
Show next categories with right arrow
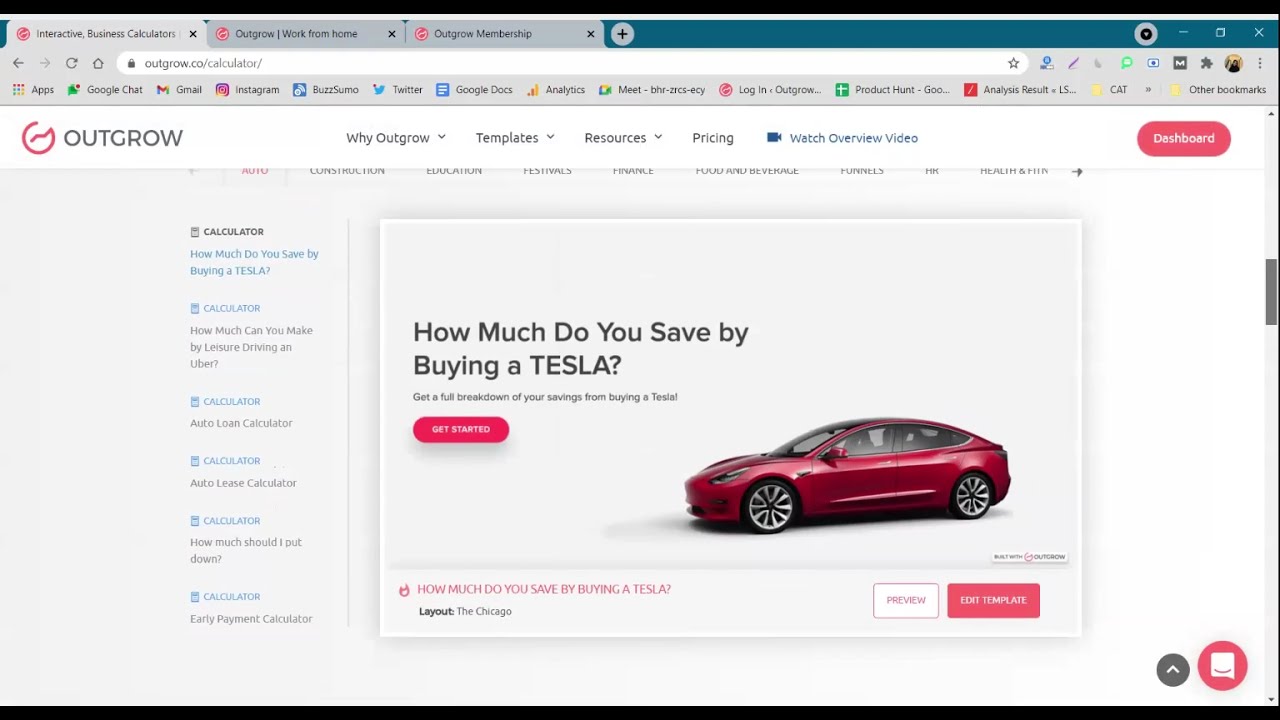pos(1077,172)
